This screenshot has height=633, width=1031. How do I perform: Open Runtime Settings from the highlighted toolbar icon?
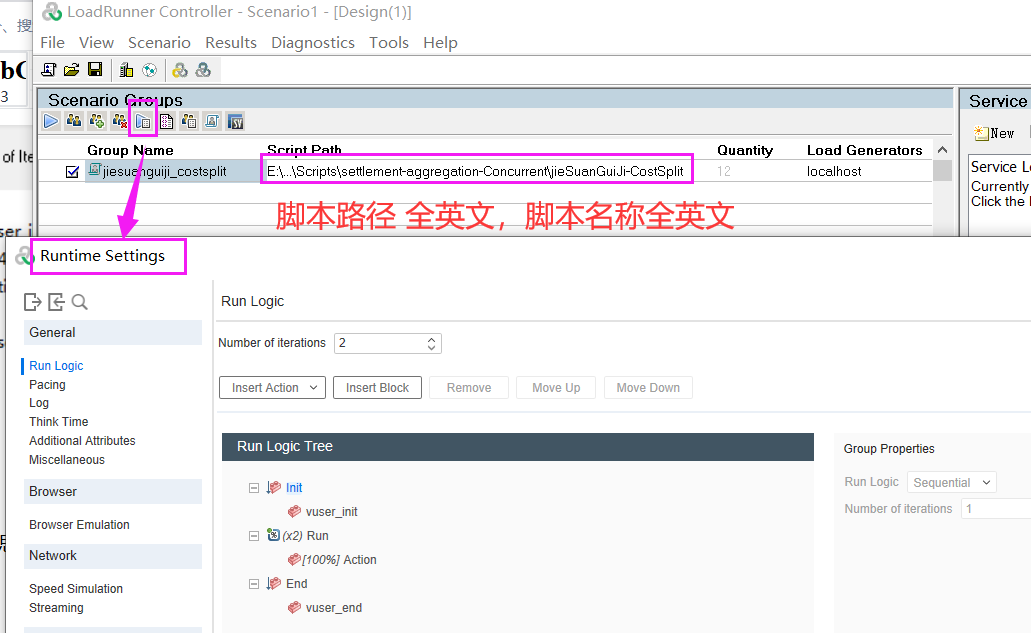[x=143, y=121]
